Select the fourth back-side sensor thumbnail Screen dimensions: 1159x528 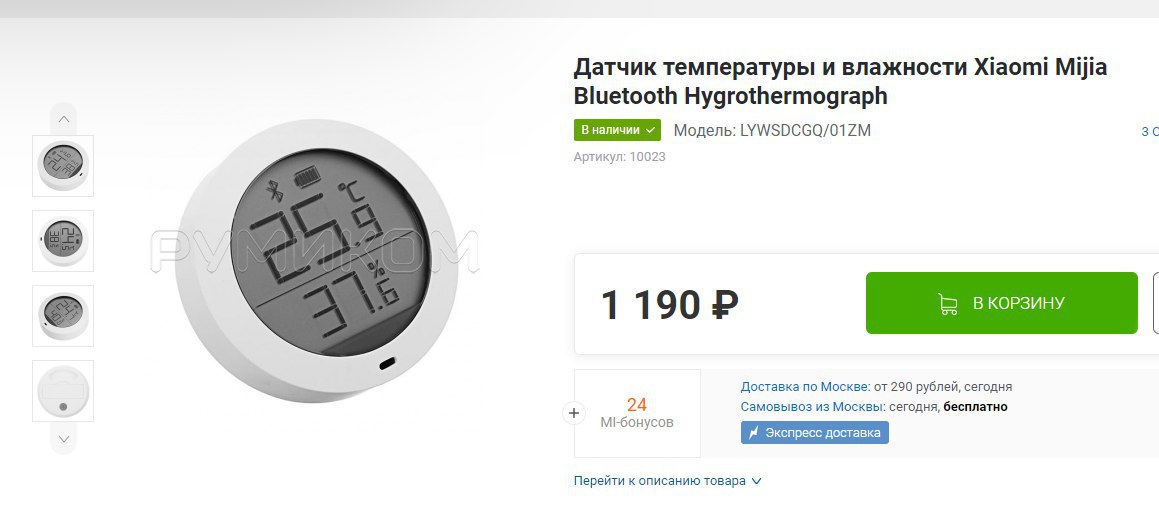pyautogui.click(x=63, y=391)
